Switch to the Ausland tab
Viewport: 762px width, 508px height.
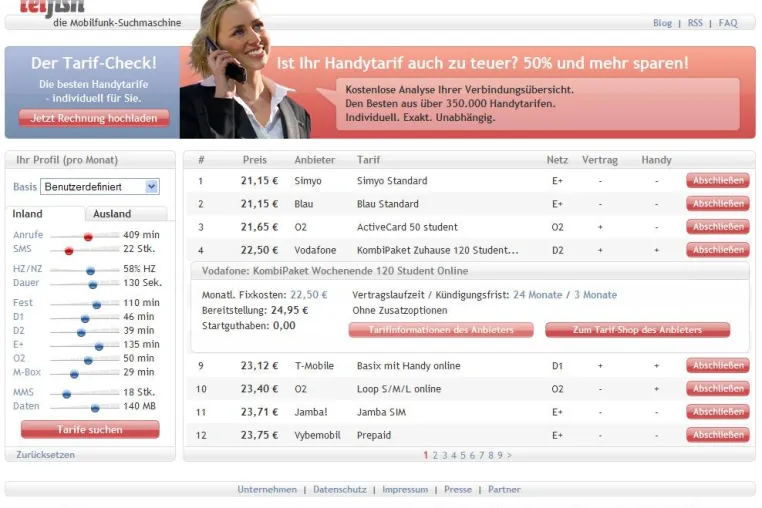click(126, 214)
